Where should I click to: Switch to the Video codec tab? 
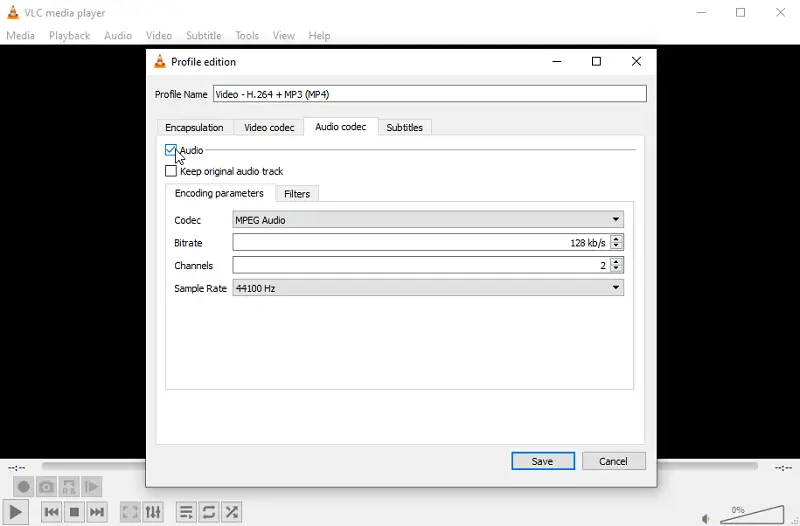(269, 128)
